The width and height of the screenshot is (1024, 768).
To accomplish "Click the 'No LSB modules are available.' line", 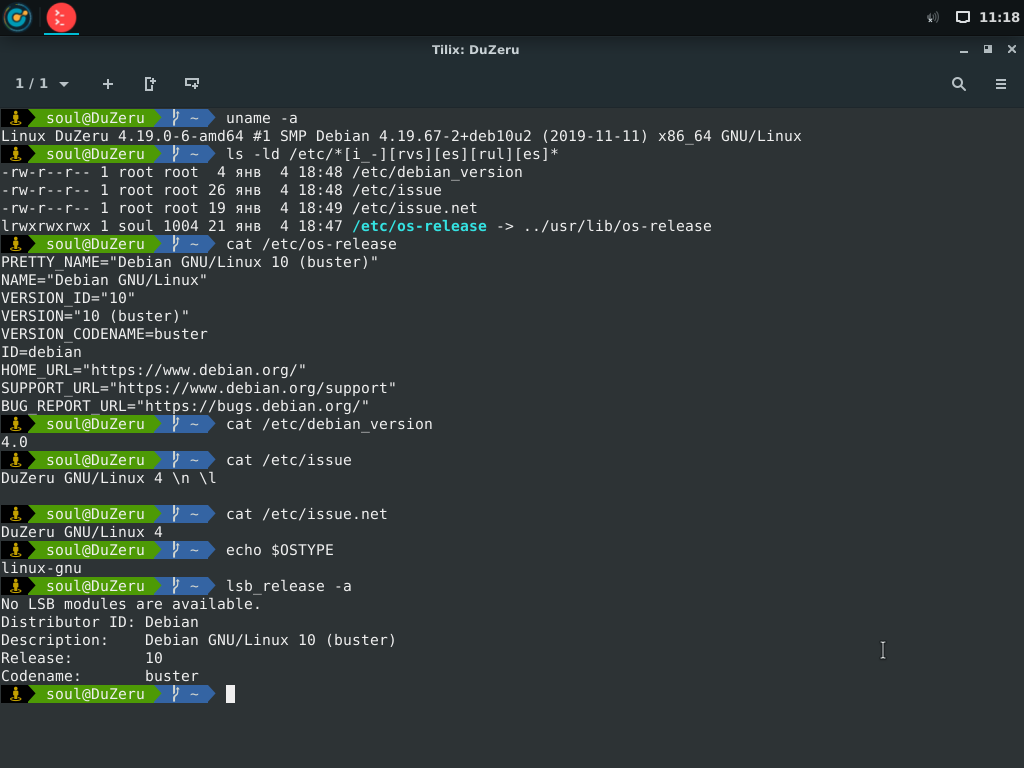I will (131, 604).
